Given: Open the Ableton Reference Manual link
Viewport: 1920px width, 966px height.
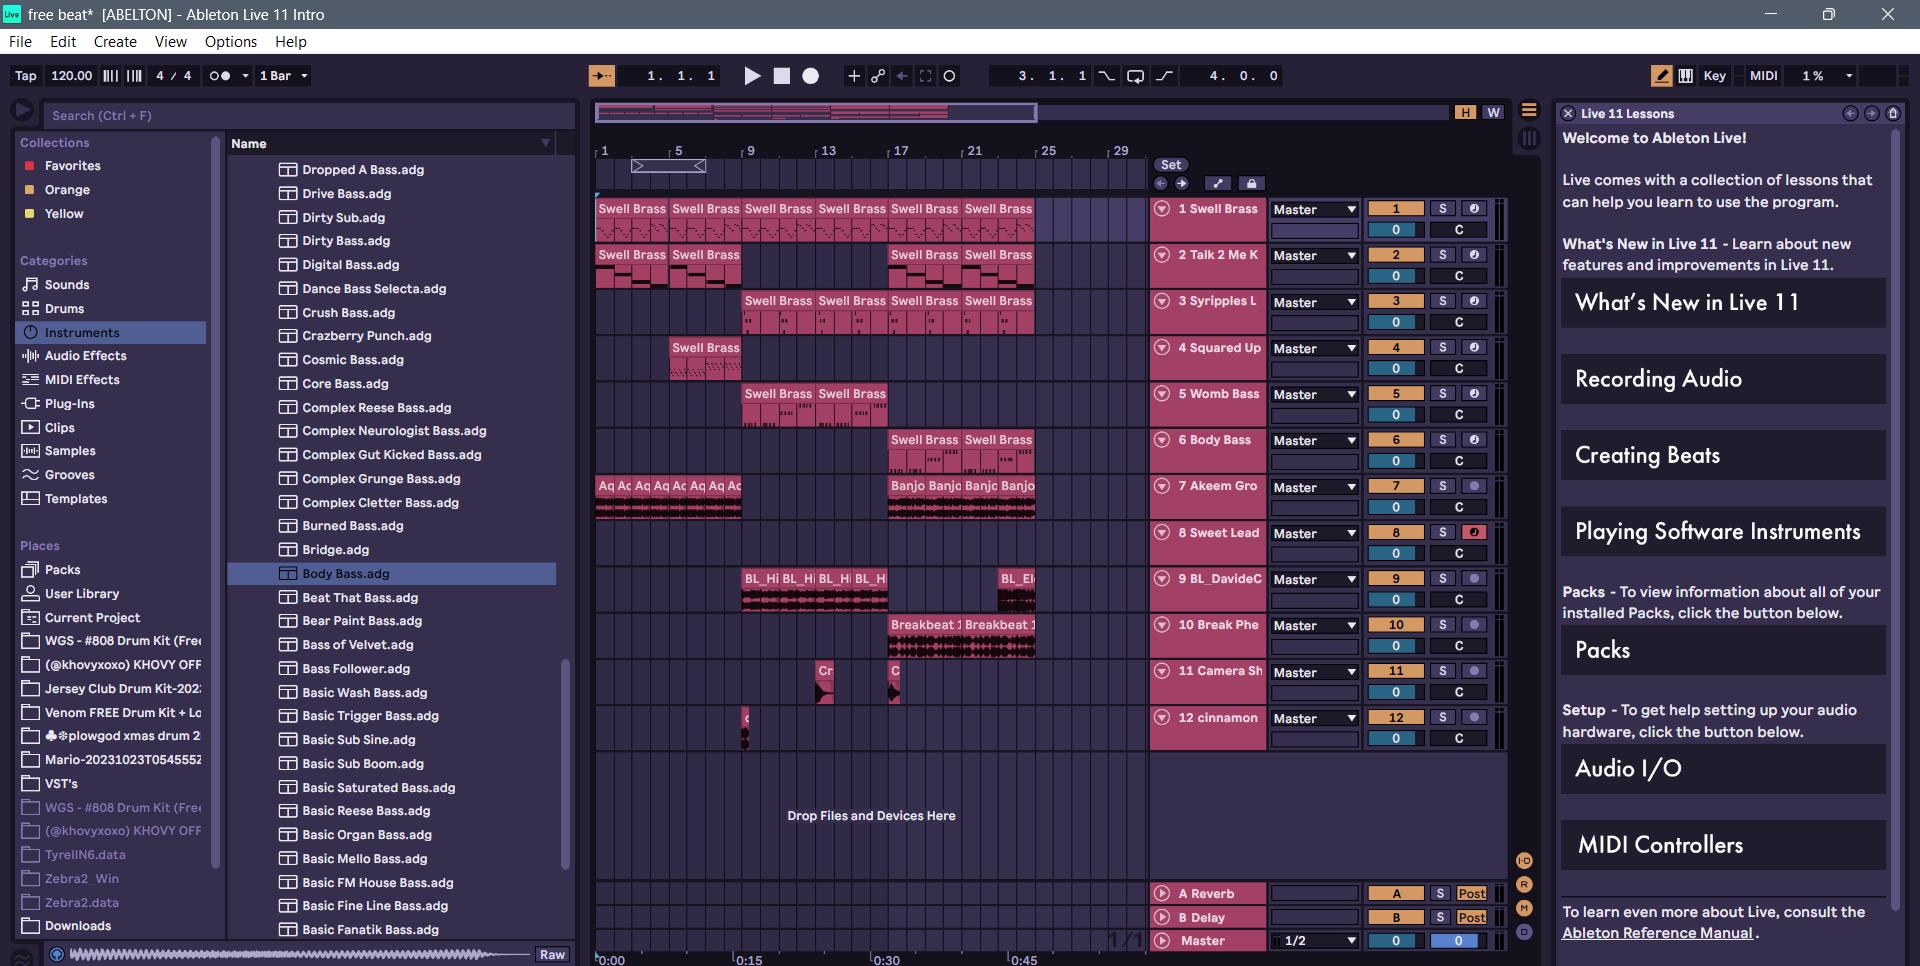Looking at the screenshot, I should coord(1657,933).
